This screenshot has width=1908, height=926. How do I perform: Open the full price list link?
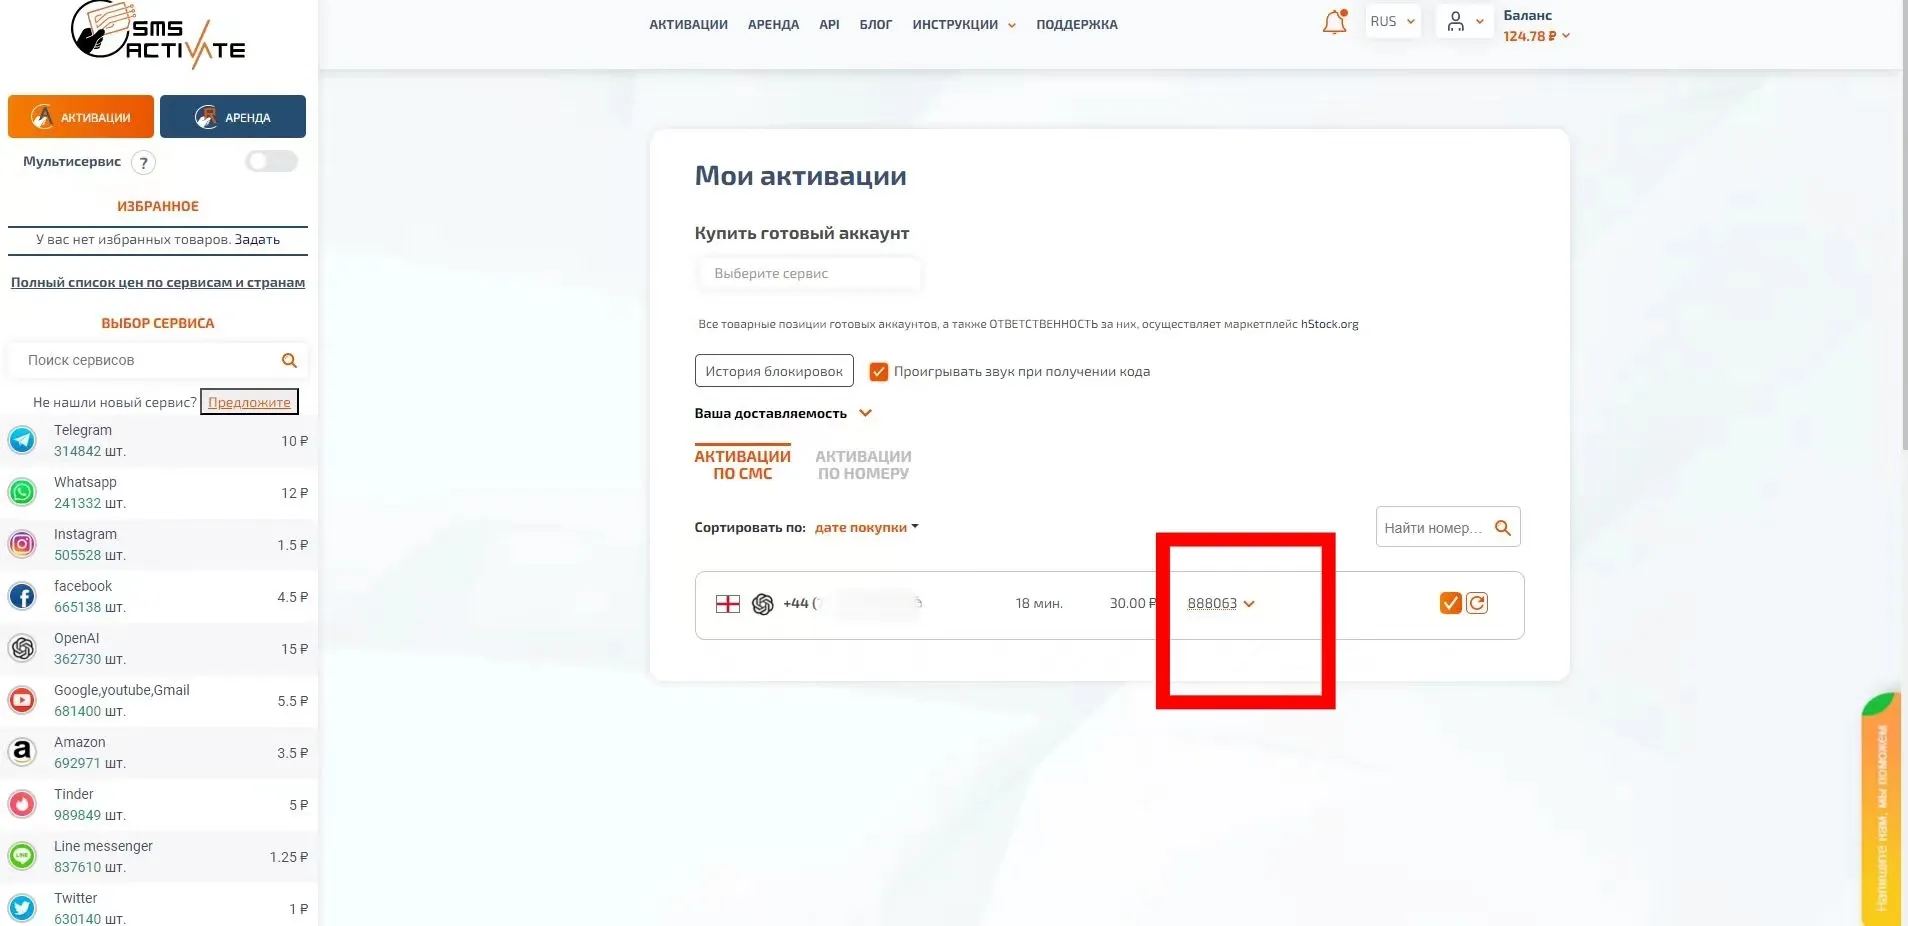158,283
